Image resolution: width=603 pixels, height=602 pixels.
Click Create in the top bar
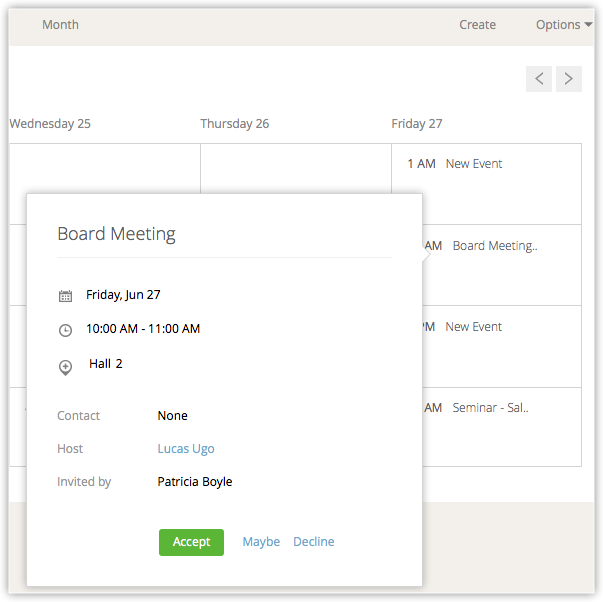tap(477, 25)
